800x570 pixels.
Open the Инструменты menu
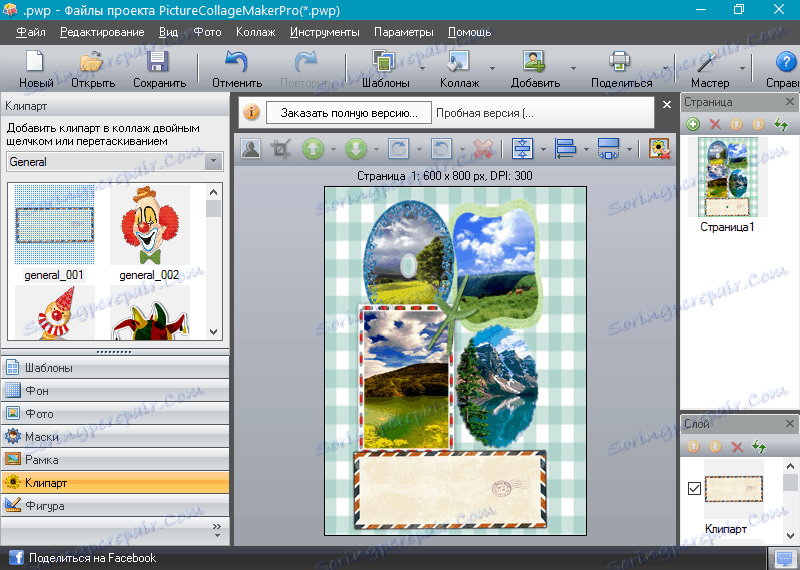click(x=324, y=32)
